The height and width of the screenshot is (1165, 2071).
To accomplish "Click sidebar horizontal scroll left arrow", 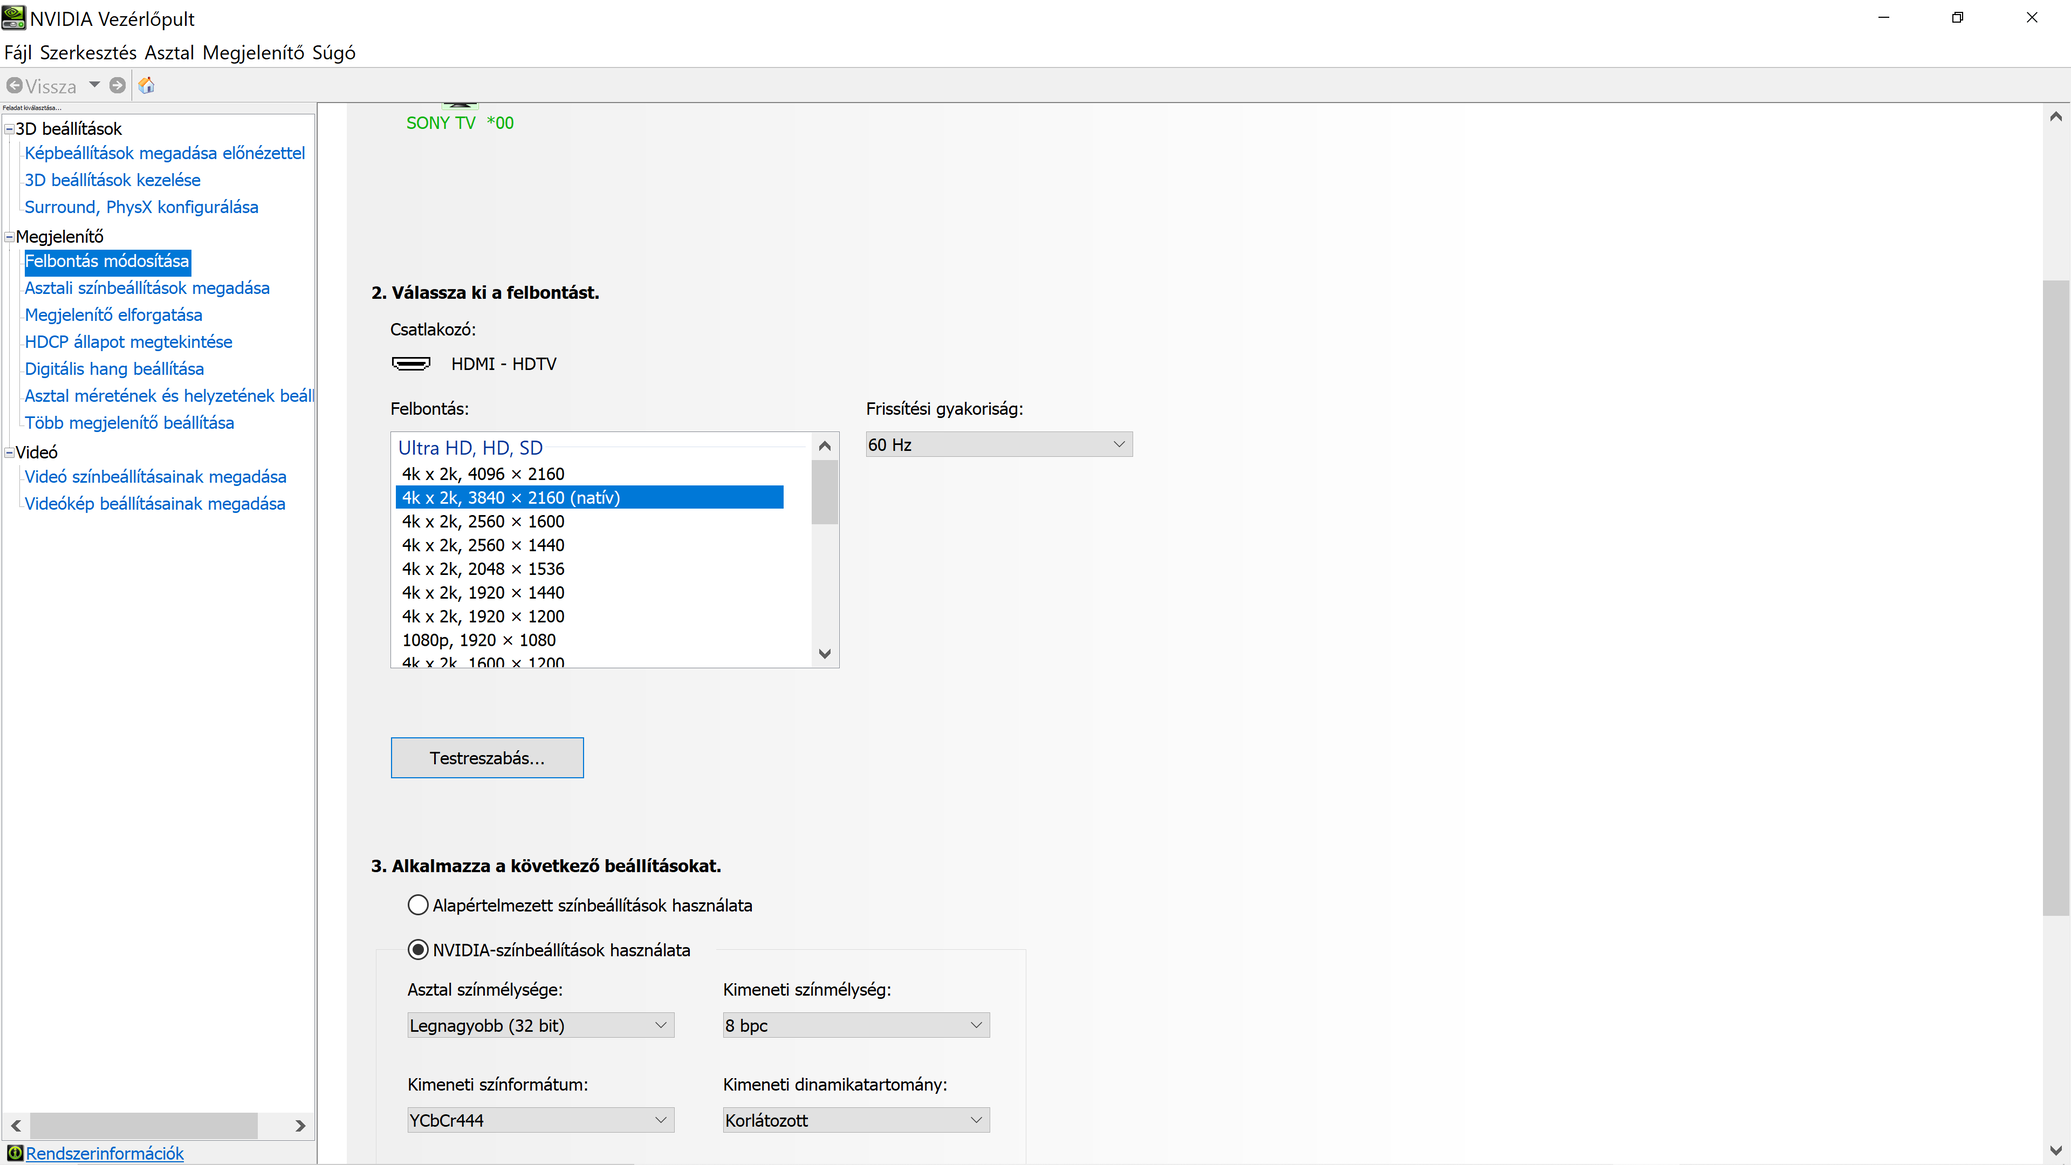I will [16, 1126].
